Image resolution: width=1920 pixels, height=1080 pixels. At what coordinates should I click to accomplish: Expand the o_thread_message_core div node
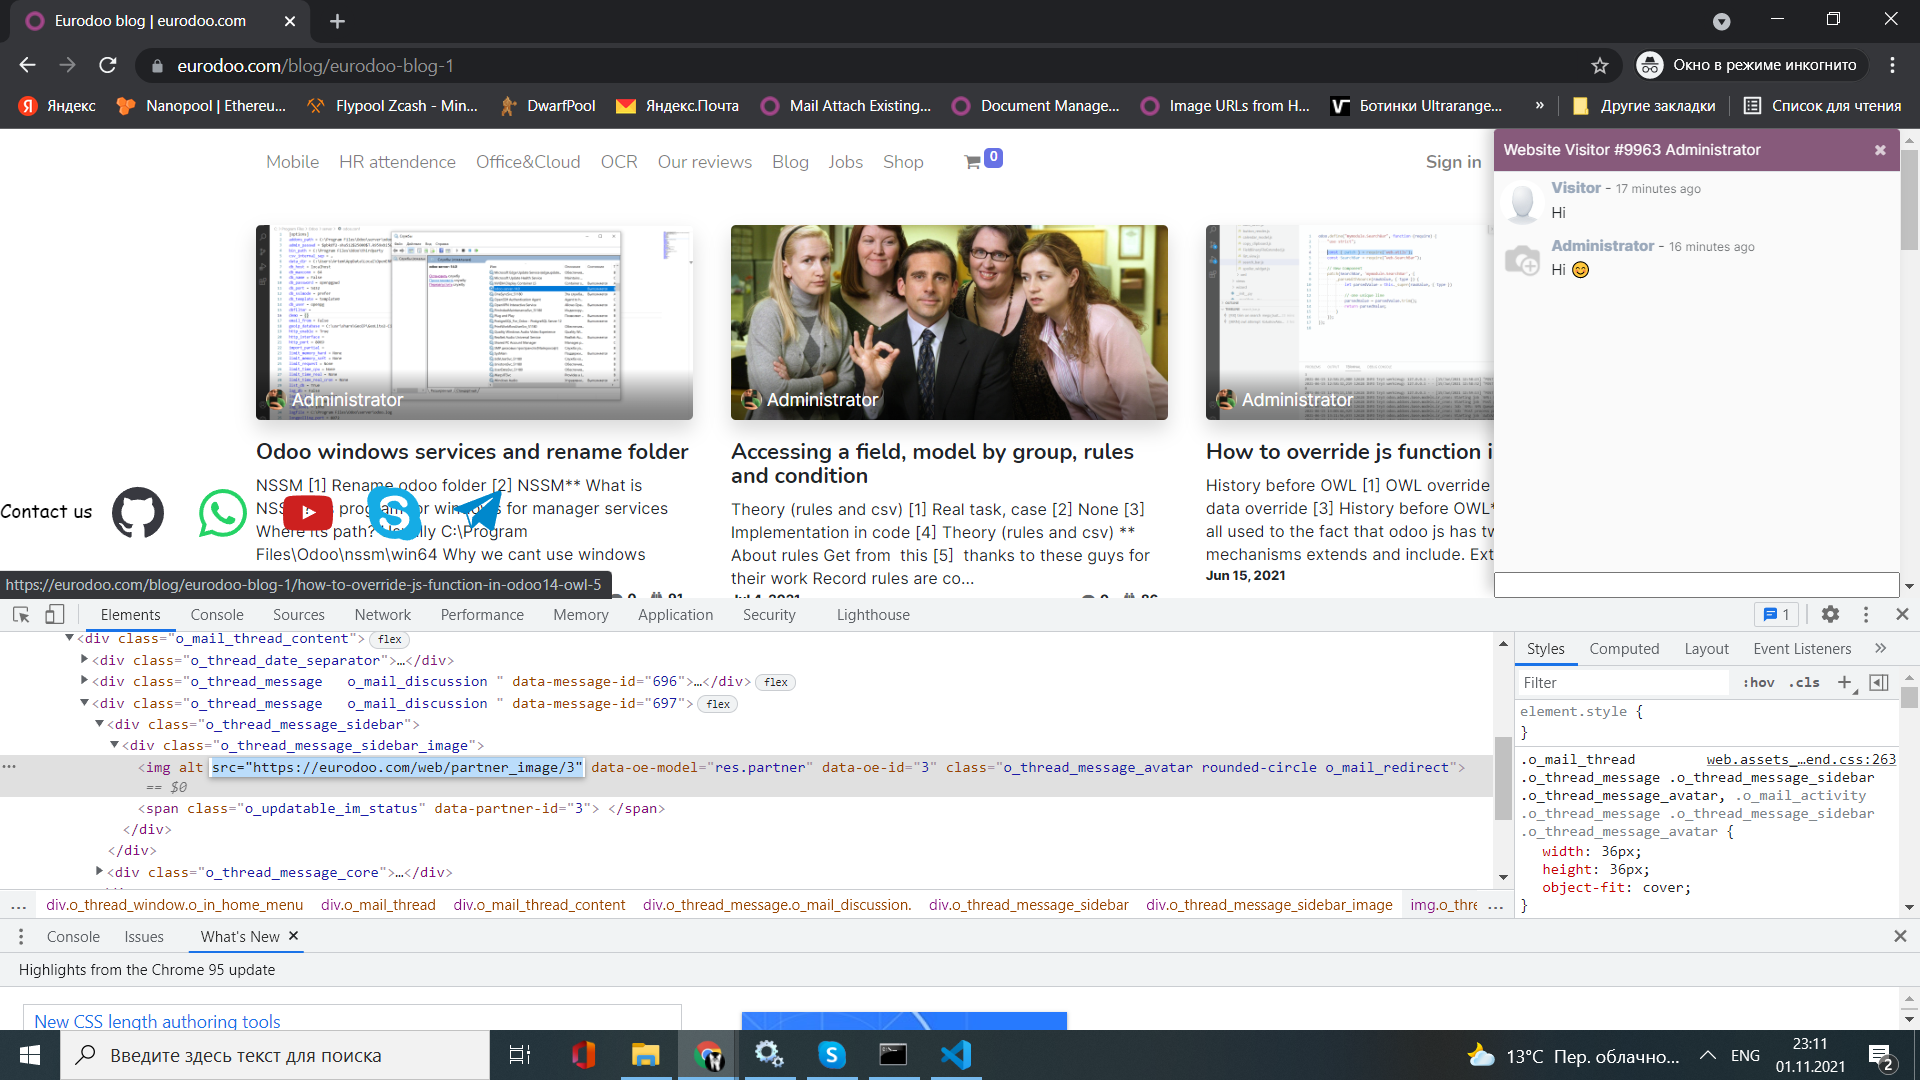coord(98,871)
